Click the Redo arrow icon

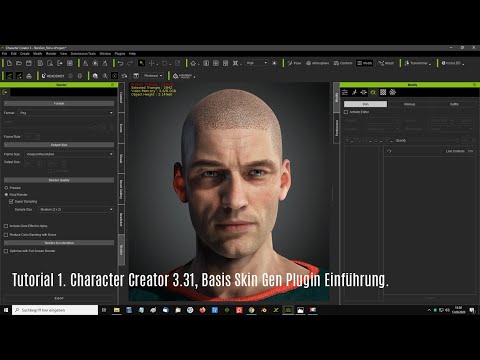click(130, 63)
